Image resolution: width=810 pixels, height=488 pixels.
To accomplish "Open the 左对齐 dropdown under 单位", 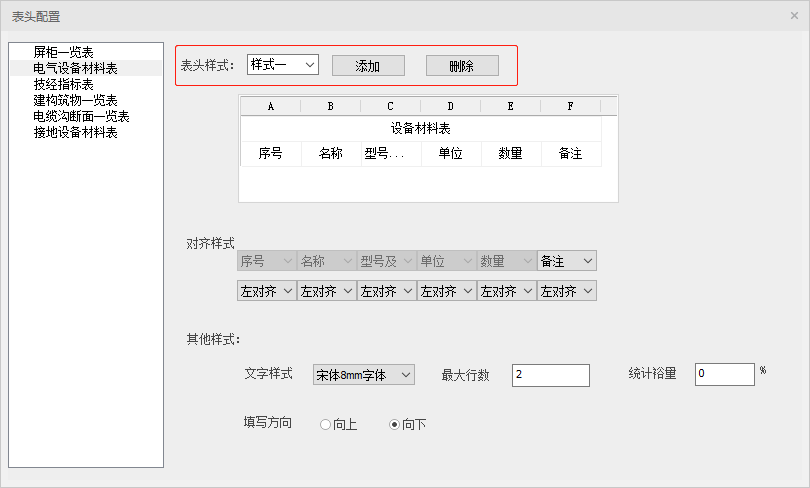I will tap(446, 291).
